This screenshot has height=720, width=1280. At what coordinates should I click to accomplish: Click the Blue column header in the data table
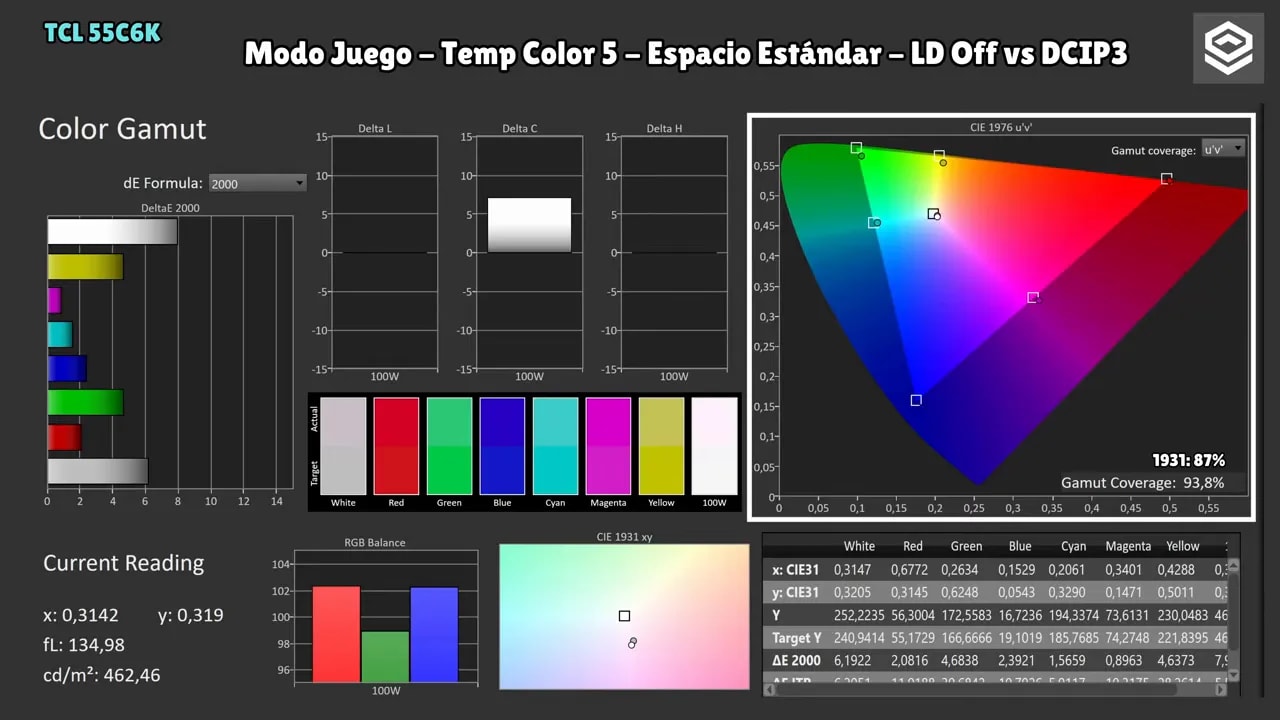point(1020,546)
